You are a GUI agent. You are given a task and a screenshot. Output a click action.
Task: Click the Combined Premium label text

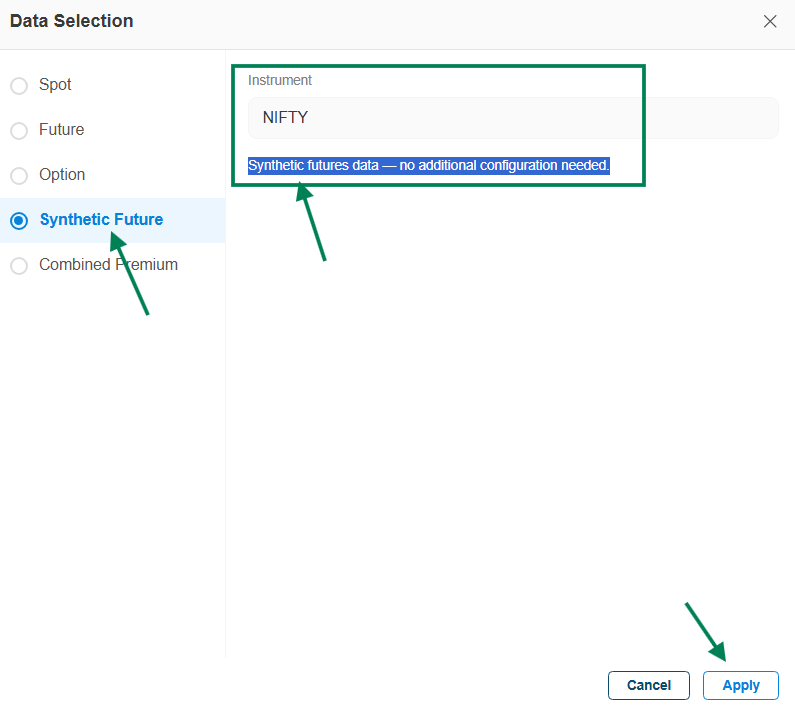click(108, 265)
